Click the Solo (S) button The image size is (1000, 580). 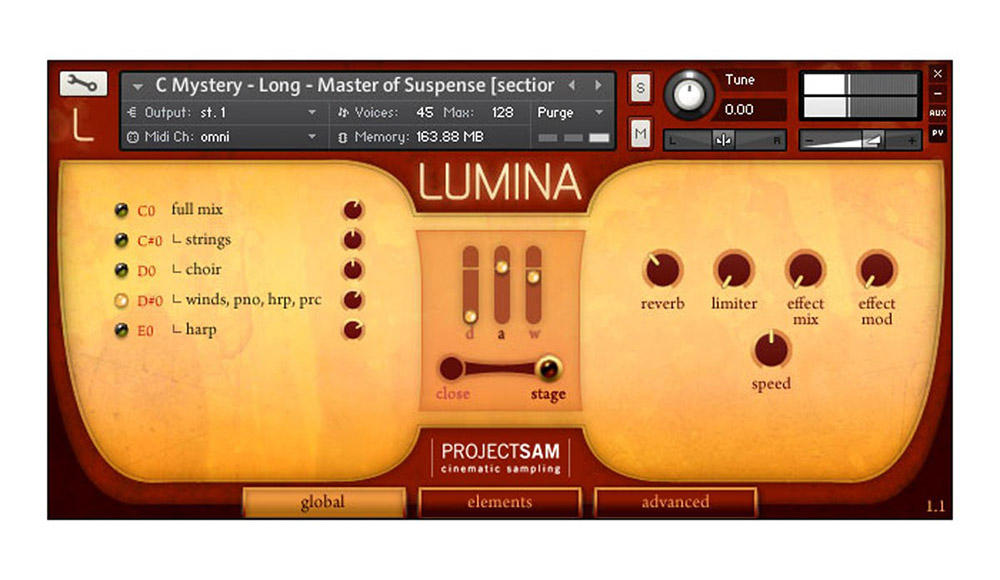coord(640,88)
